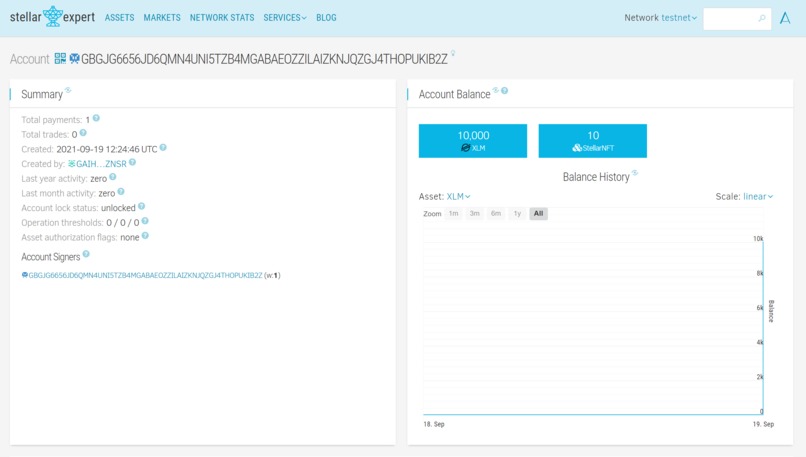806x457 pixels.
Task: Open the Albedo login icon at top right
Action: tap(785, 18)
